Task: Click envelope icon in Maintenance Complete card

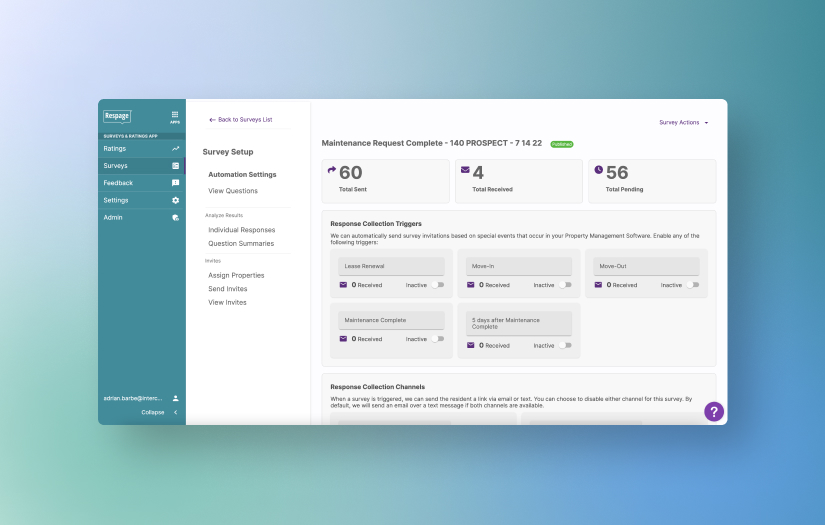Action: pyautogui.click(x=343, y=339)
